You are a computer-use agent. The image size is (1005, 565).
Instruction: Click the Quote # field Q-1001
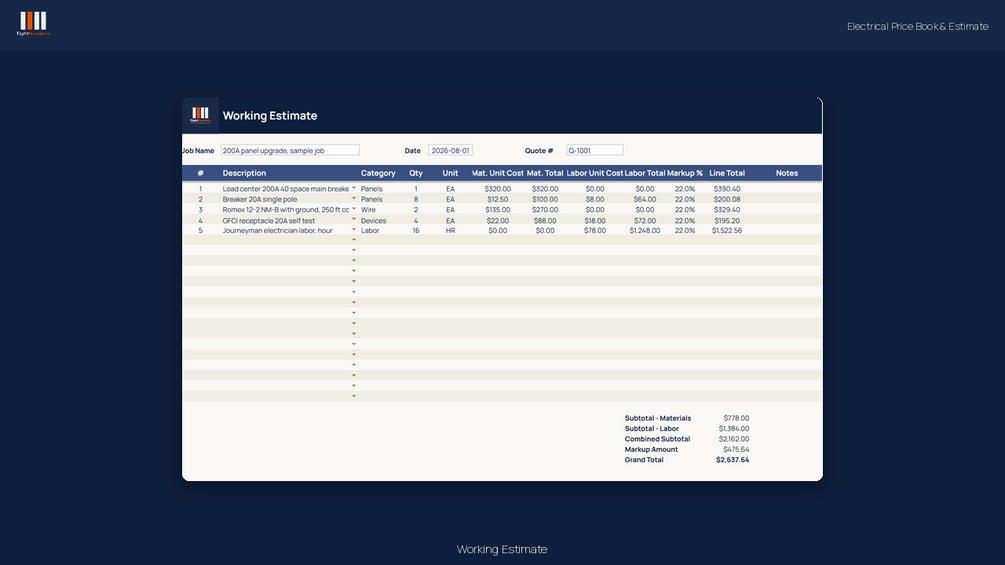click(595, 150)
